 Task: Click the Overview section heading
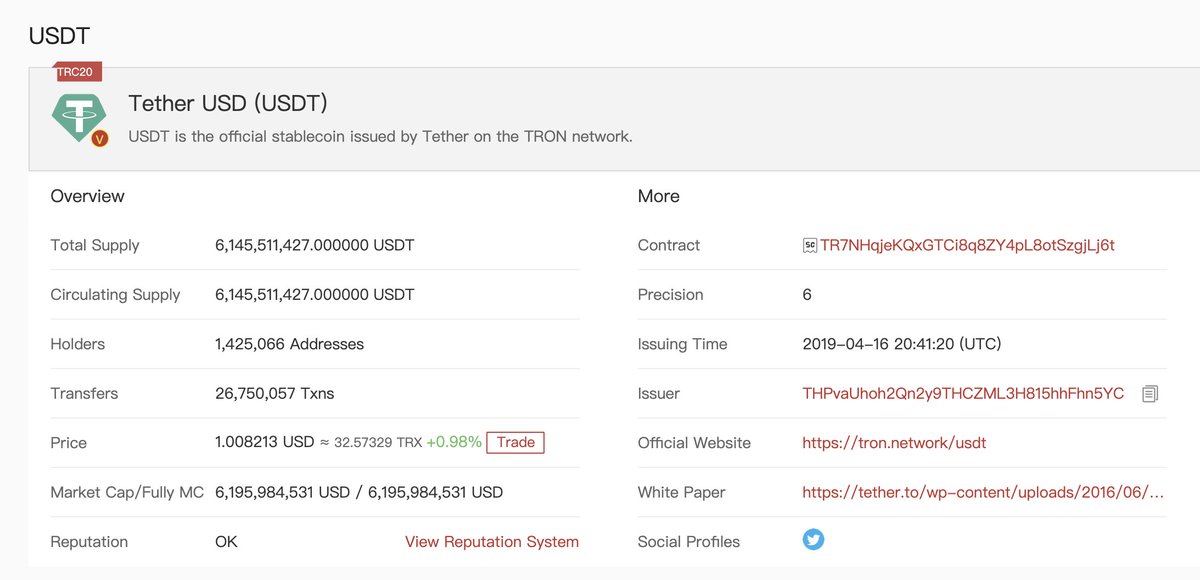[88, 196]
